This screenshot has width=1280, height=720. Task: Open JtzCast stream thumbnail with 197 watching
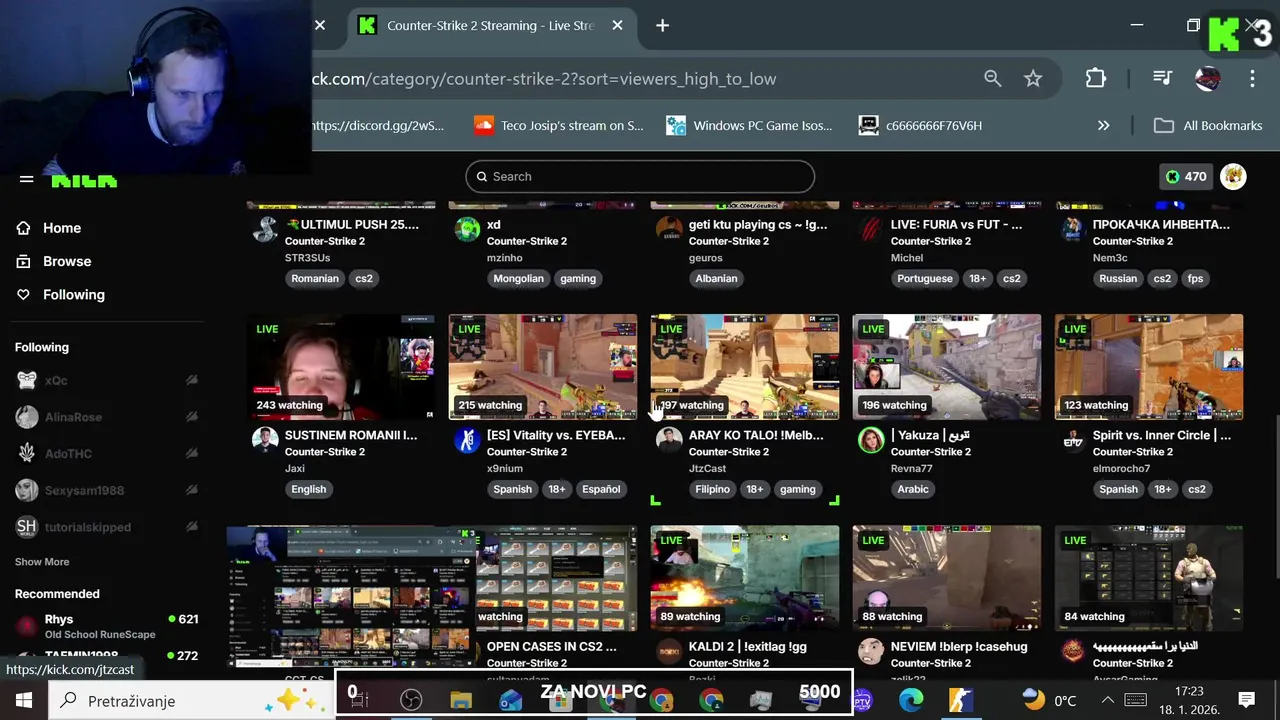pos(745,367)
